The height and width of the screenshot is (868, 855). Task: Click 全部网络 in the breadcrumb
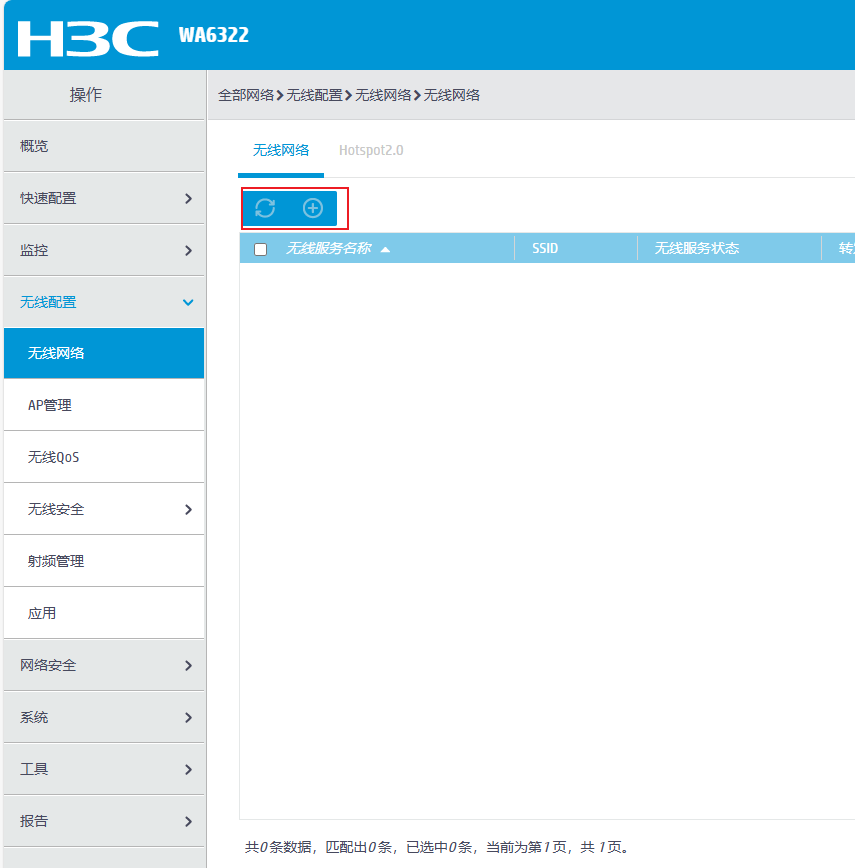[246, 94]
